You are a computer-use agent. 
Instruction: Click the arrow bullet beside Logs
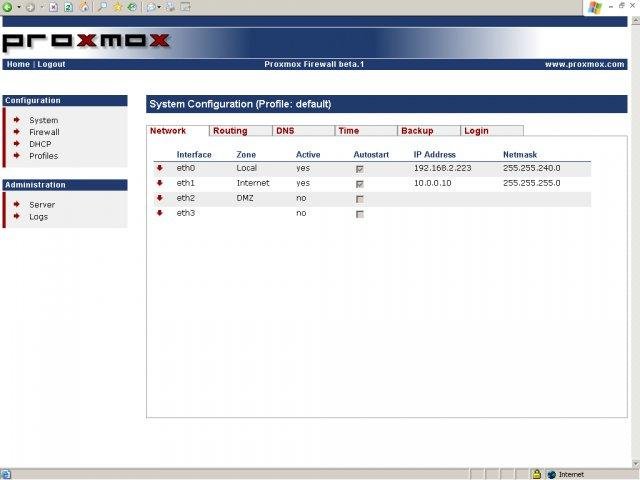pyautogui.click(x=17, y=216)
